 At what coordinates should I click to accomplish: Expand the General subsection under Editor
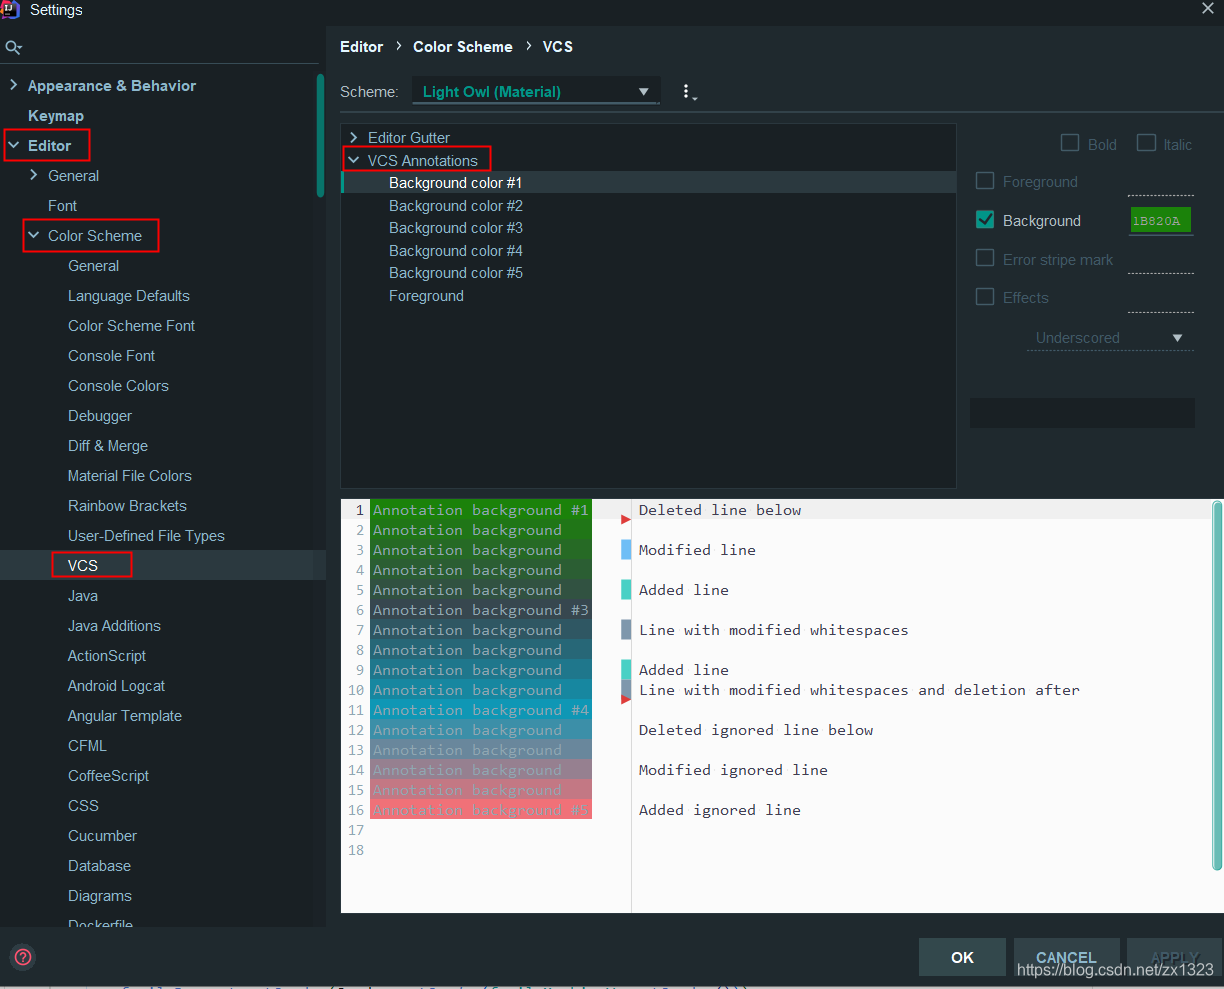[x=33, y=175]
